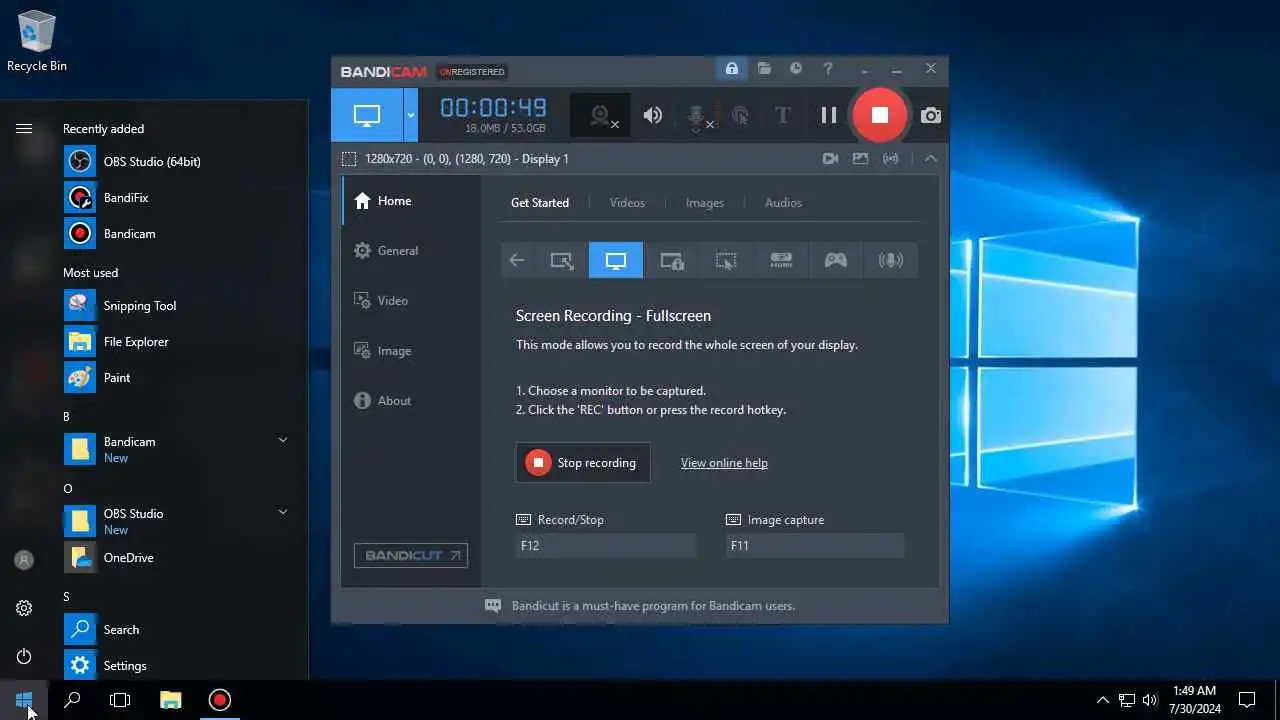Click the Stop recording button
1280x720 pixels.
coord(583,463)
